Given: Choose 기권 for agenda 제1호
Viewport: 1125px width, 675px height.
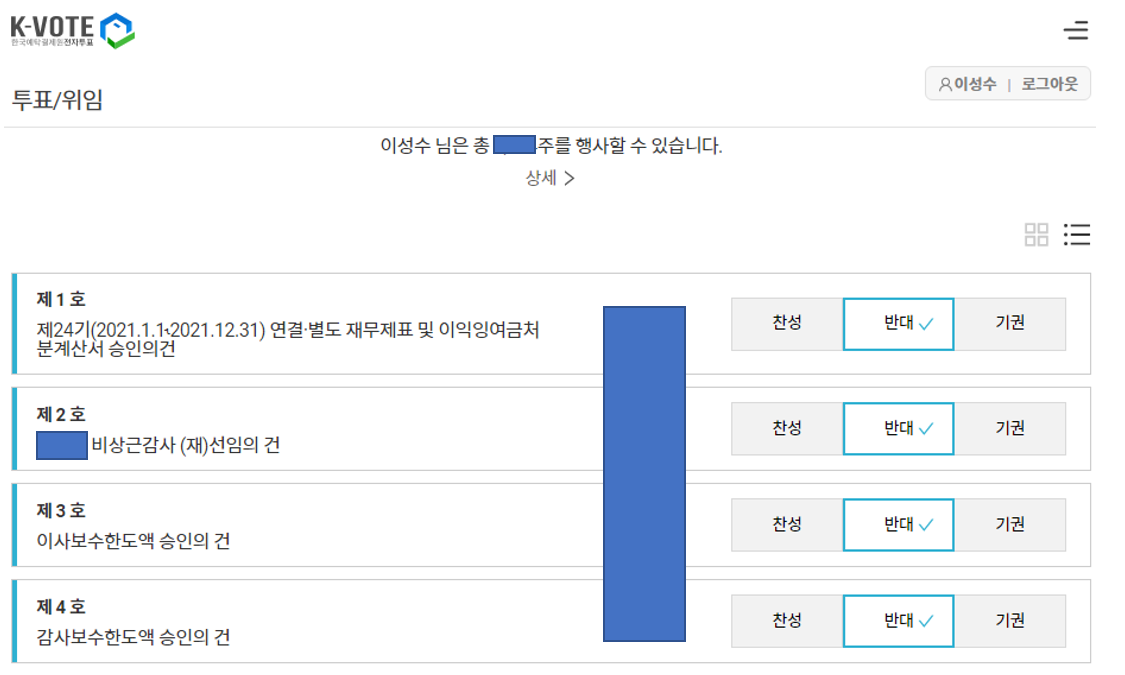Looking at the screenshot, I should (1010, 324).
